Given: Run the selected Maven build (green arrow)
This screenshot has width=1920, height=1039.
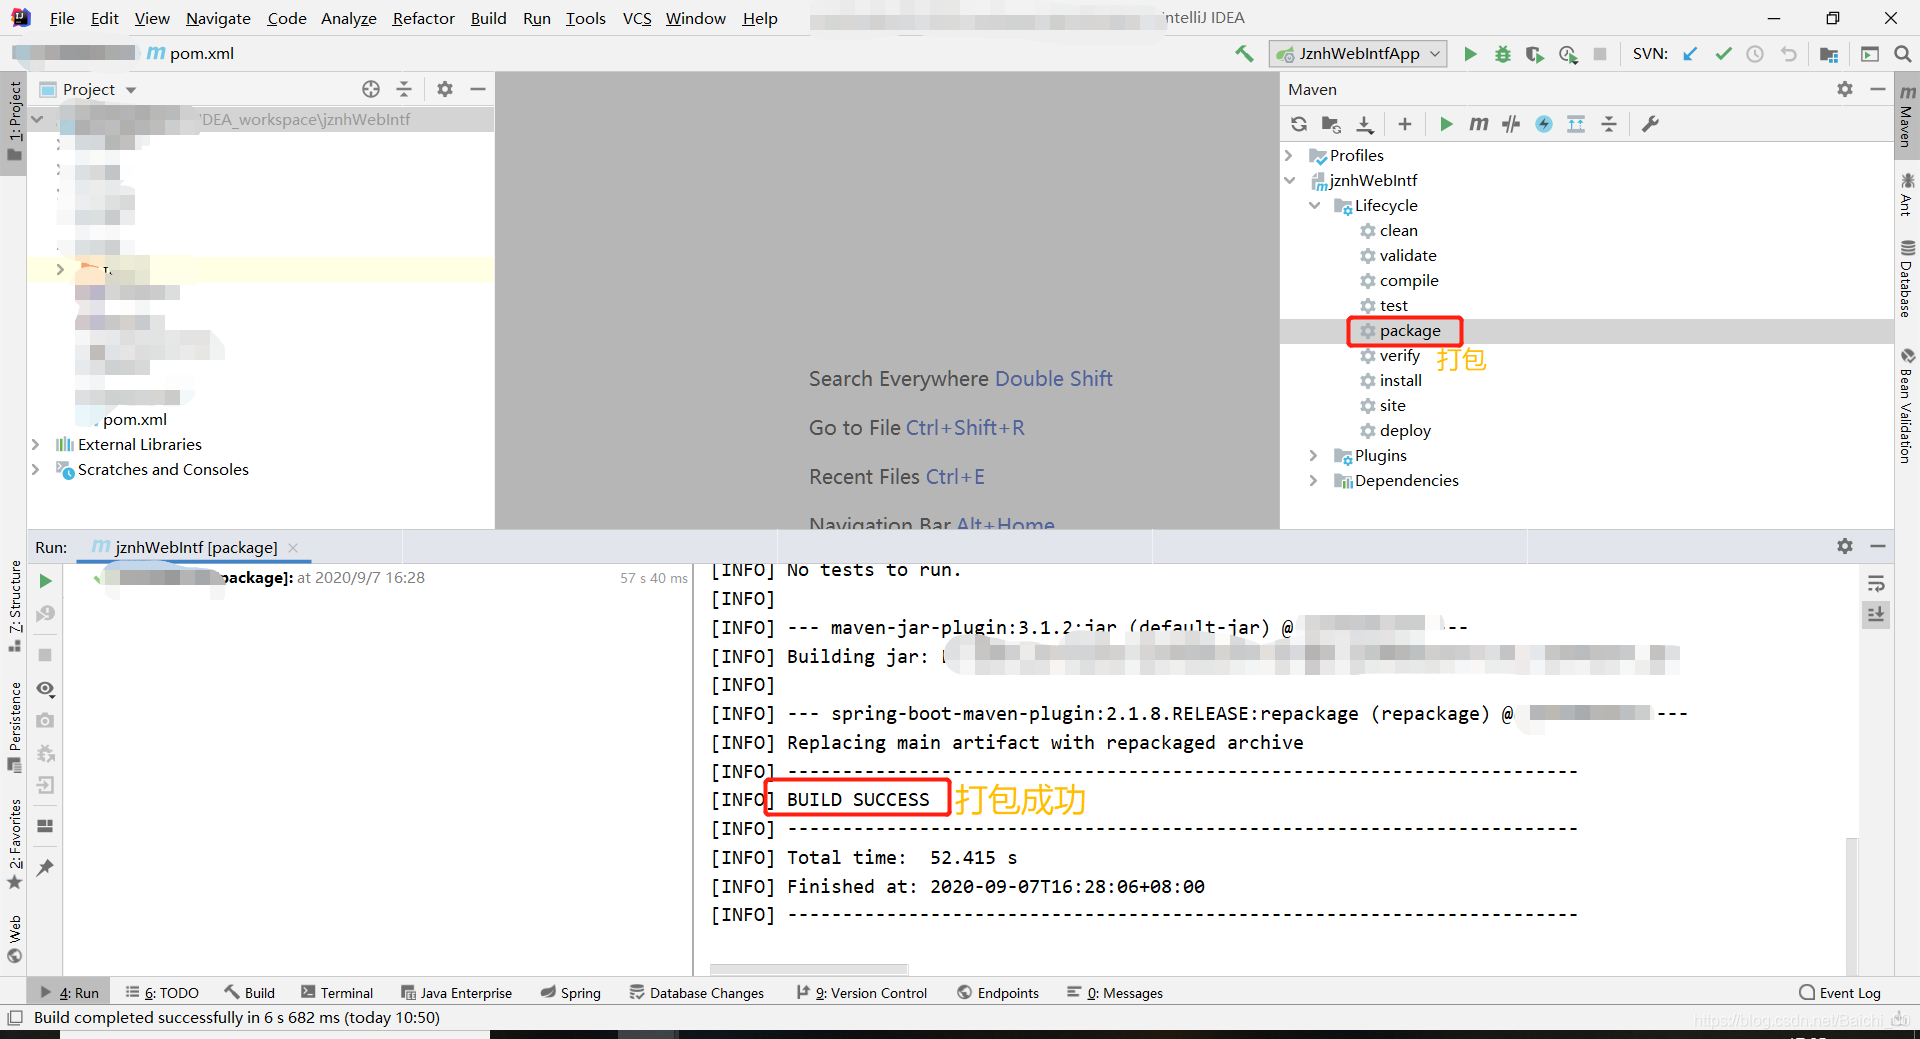Looking at the screenshot, I should tap(1446, 124).
